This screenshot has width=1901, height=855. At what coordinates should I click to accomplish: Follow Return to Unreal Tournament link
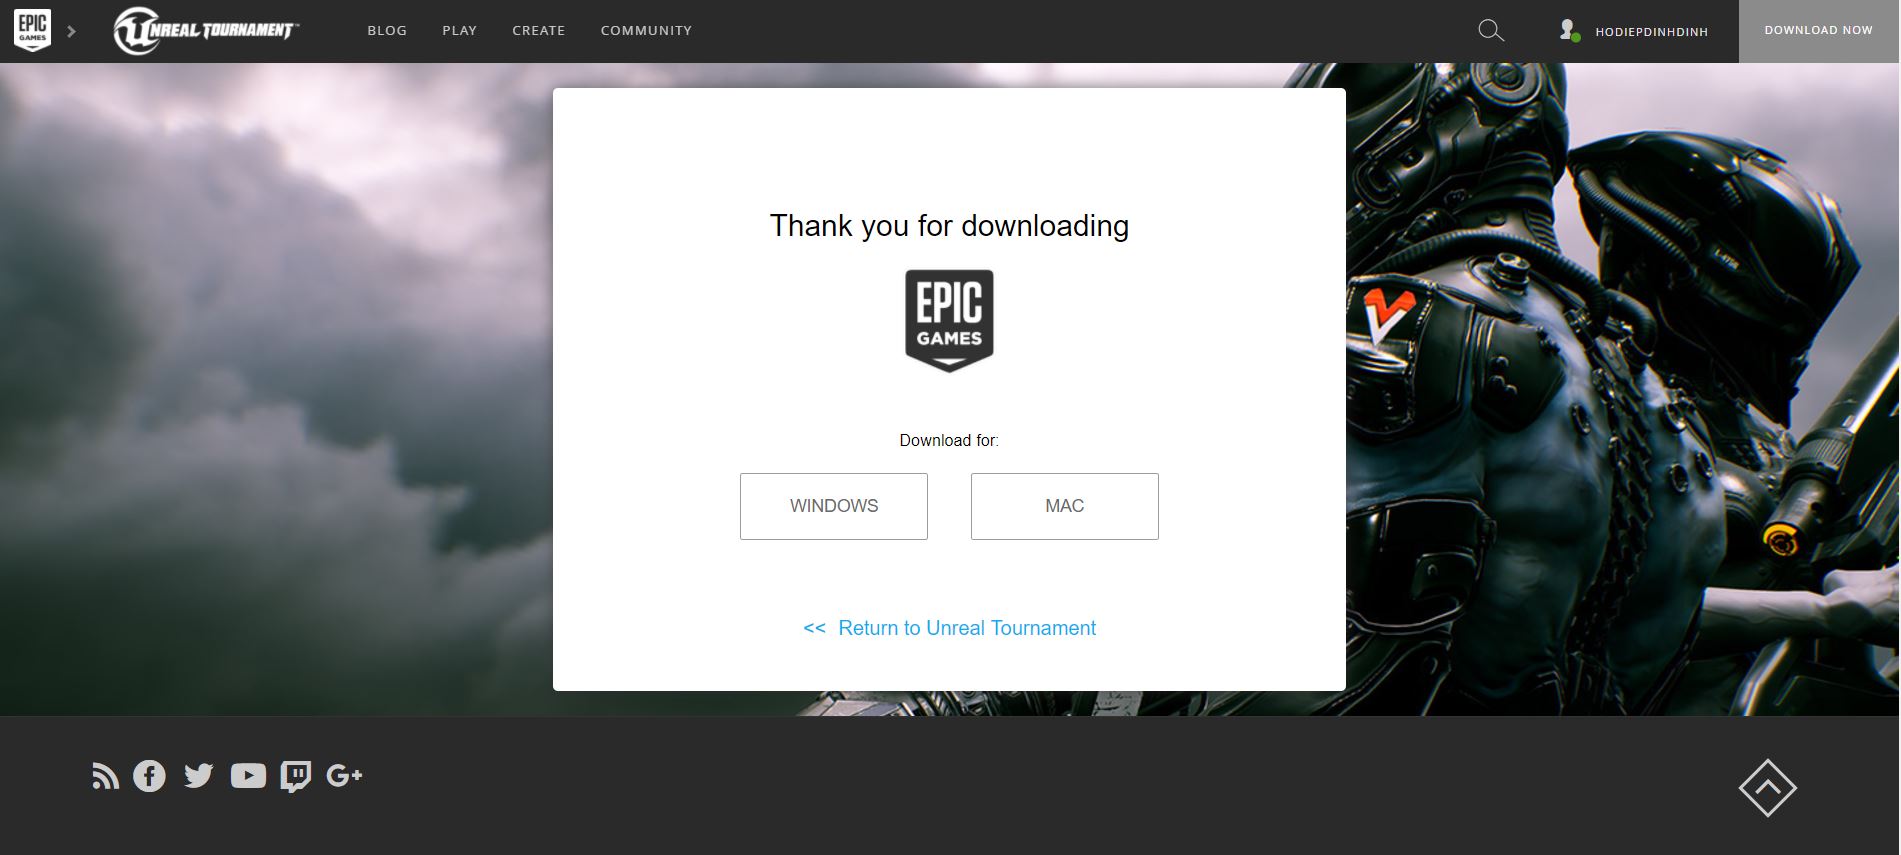coord(949,628)
